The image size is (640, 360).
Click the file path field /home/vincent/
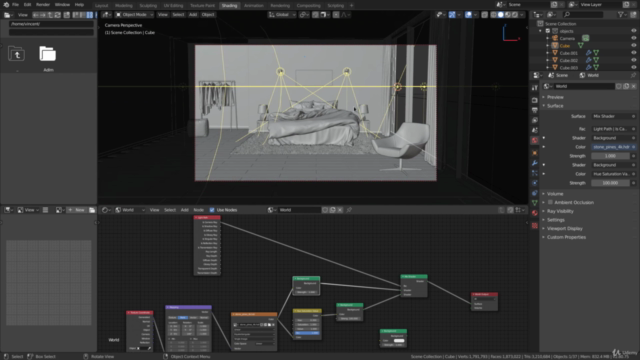[51, 24]
